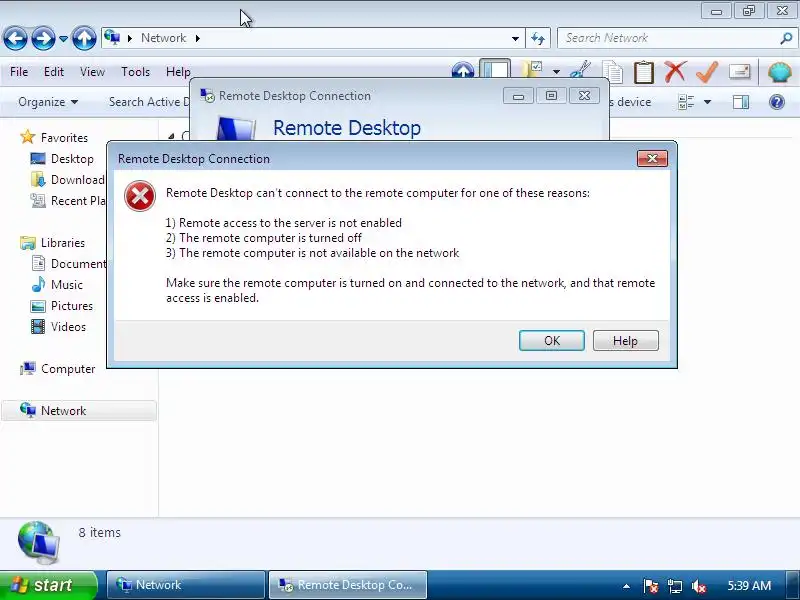Open the start menu
The width and height of the screenshot is (800, 600).
(48, 585)
